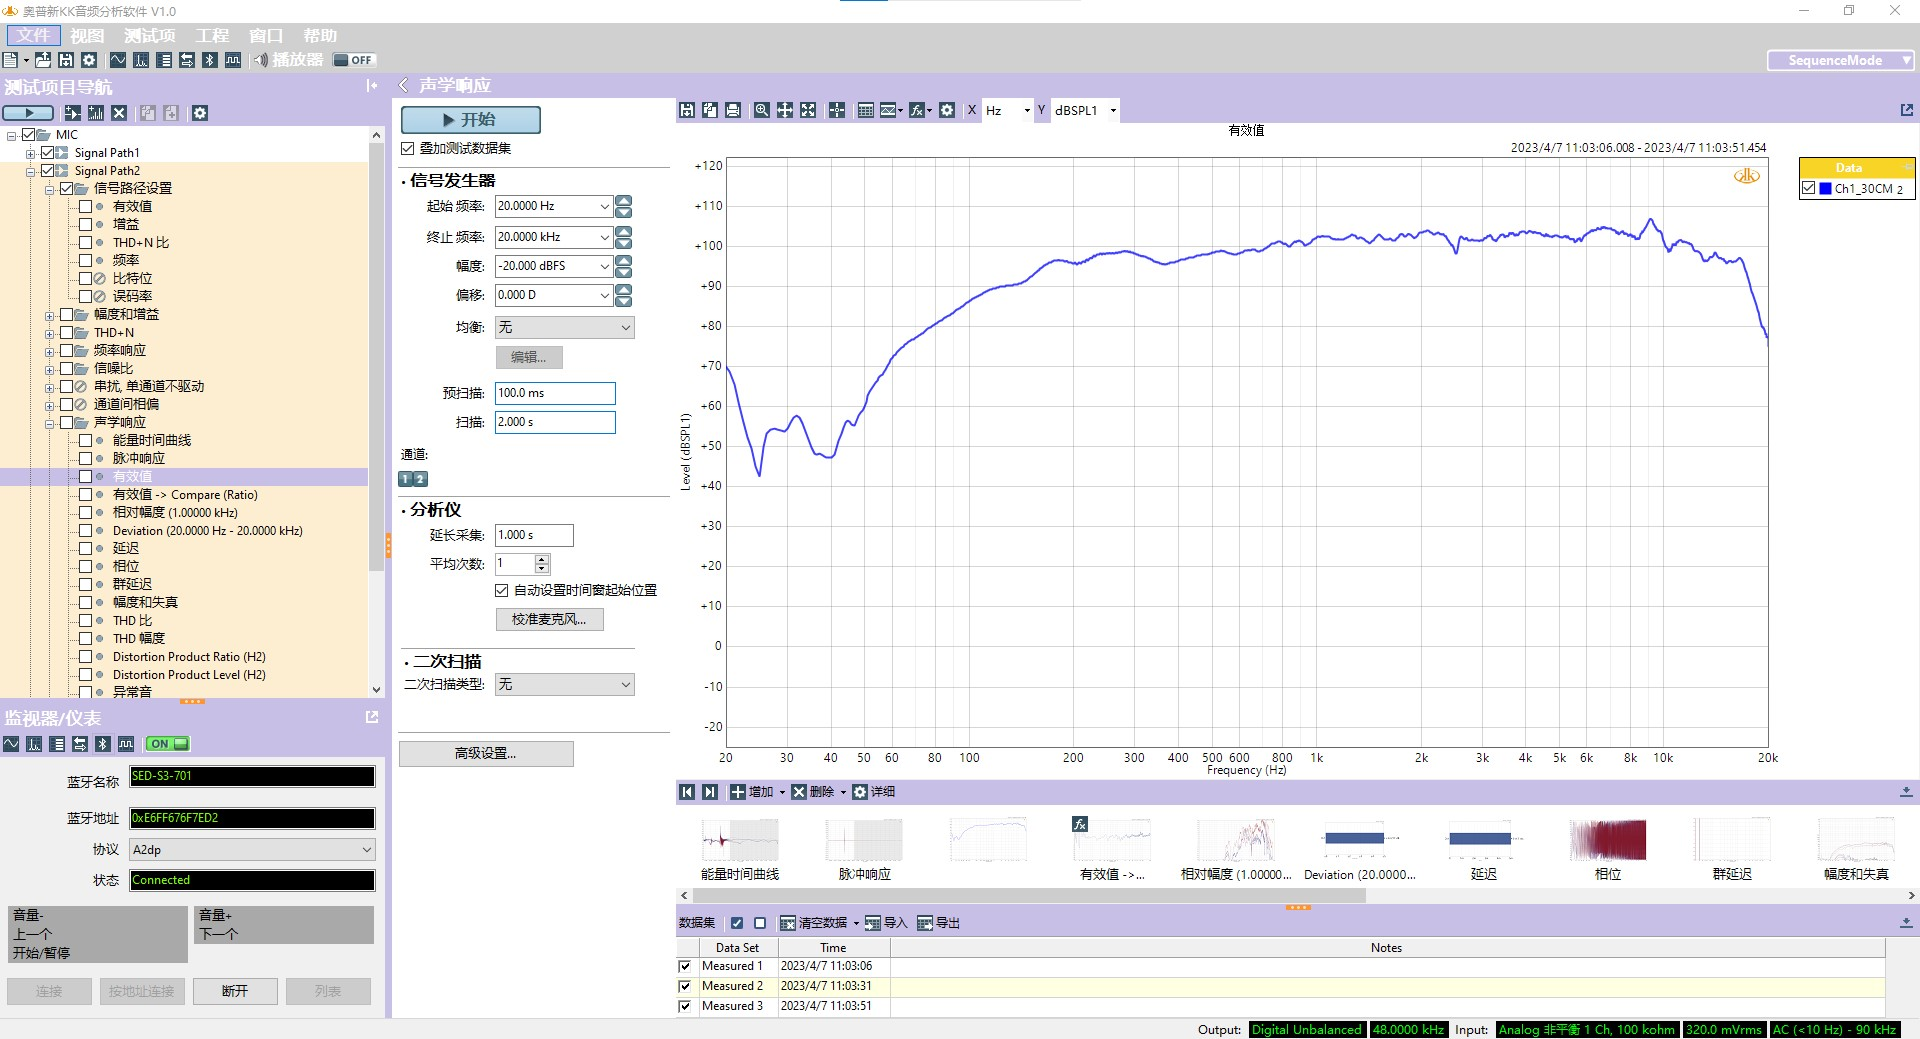
Task: Open the Y axis dBSPL1 unit dropdown
Action: [1112, 111]
